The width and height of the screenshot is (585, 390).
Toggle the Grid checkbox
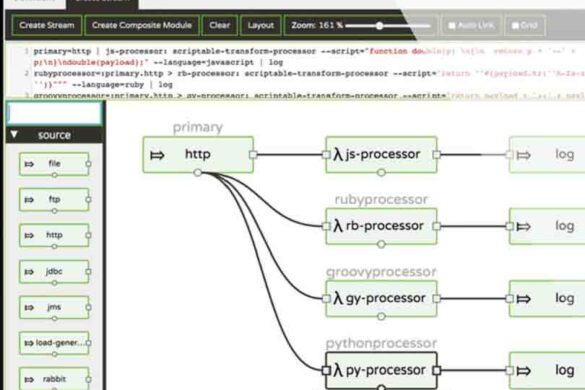[x=515, y=25]
